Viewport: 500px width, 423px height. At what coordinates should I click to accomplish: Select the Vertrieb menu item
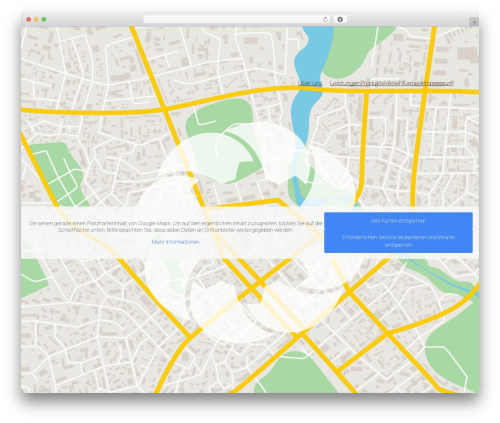click(x=393, y=83)
